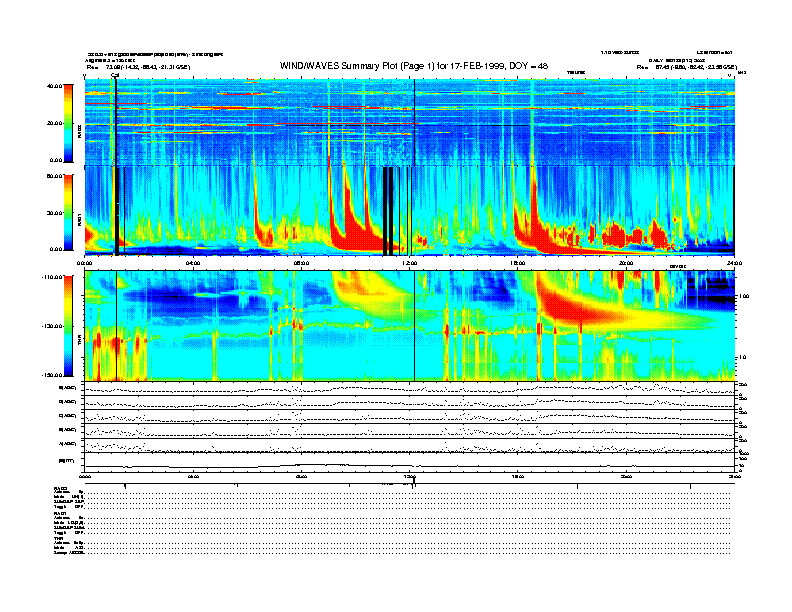
Task: Click the 12:00 label below RAD1 spectrogram
Action: point(410,263)
